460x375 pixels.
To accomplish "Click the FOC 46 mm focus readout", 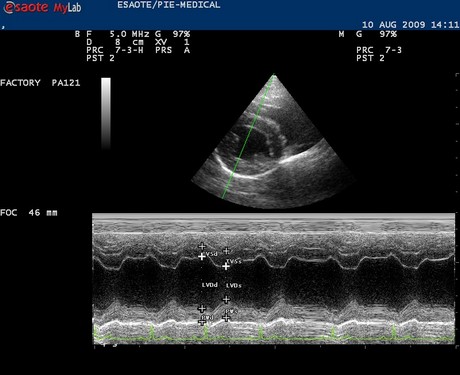I will [x=29, y=213].
